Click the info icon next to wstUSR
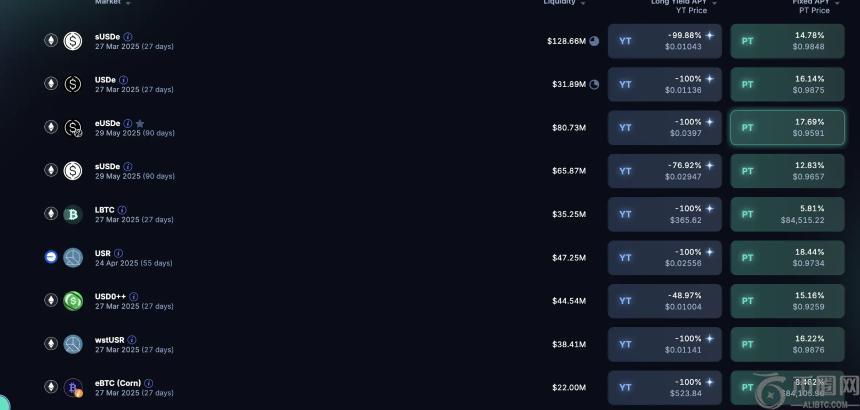This screenshot has width=860, height=410. pos(130,340)
